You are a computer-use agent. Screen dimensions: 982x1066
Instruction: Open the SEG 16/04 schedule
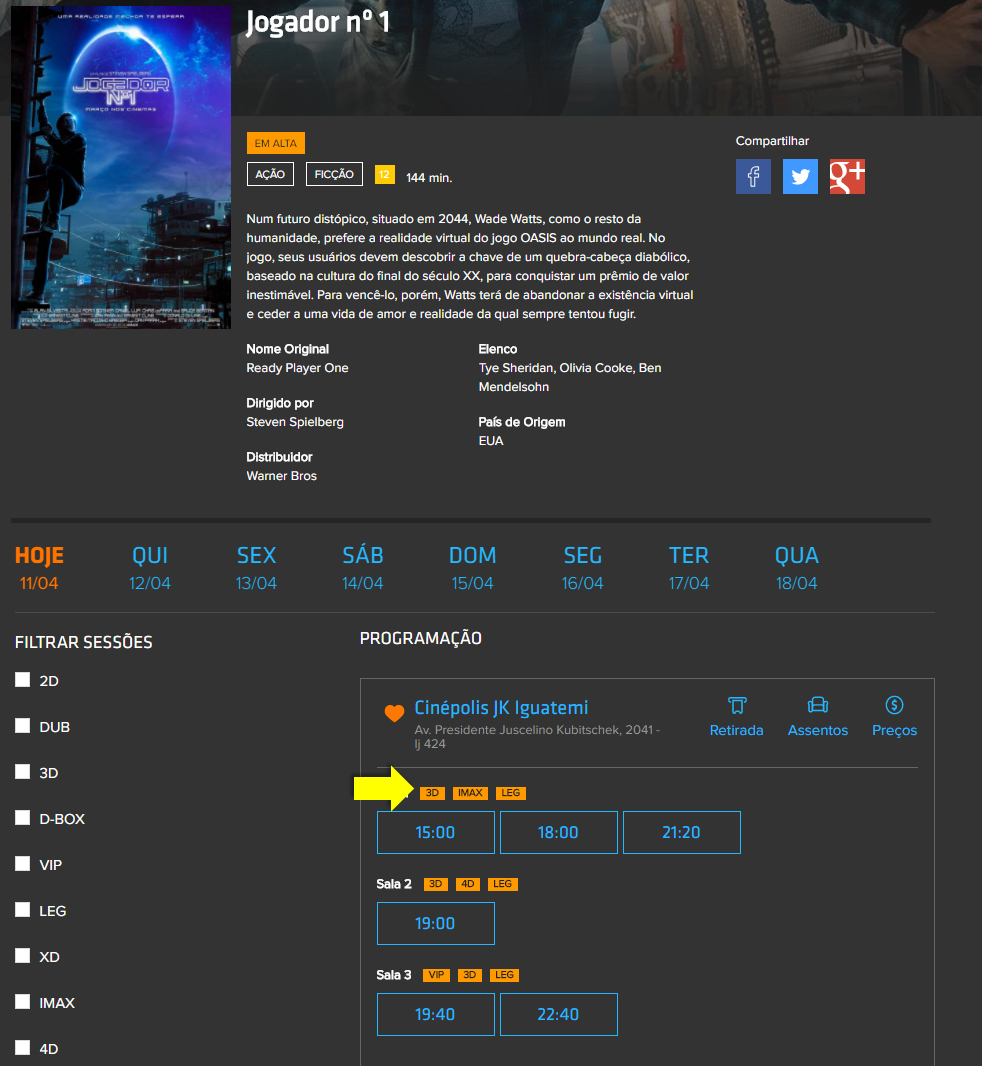click(x=583, y=568)
